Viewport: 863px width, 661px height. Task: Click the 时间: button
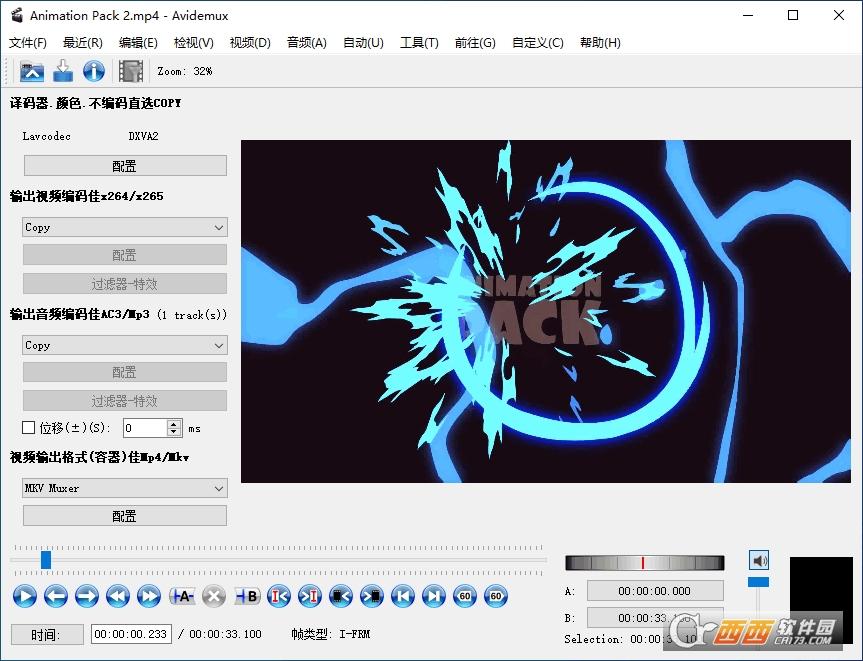[47, 635]
